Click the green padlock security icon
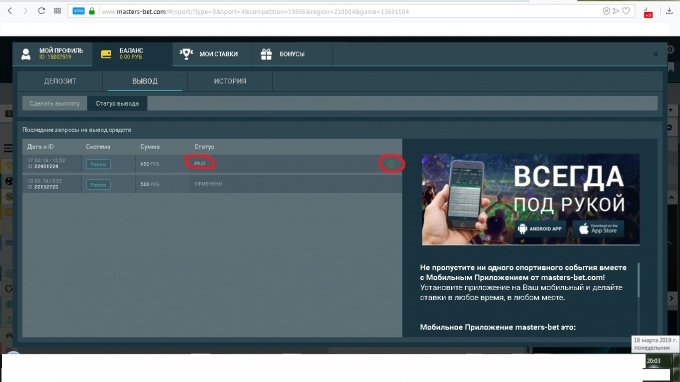The height and width of the screenshot is (382, 680). [92, 11]
